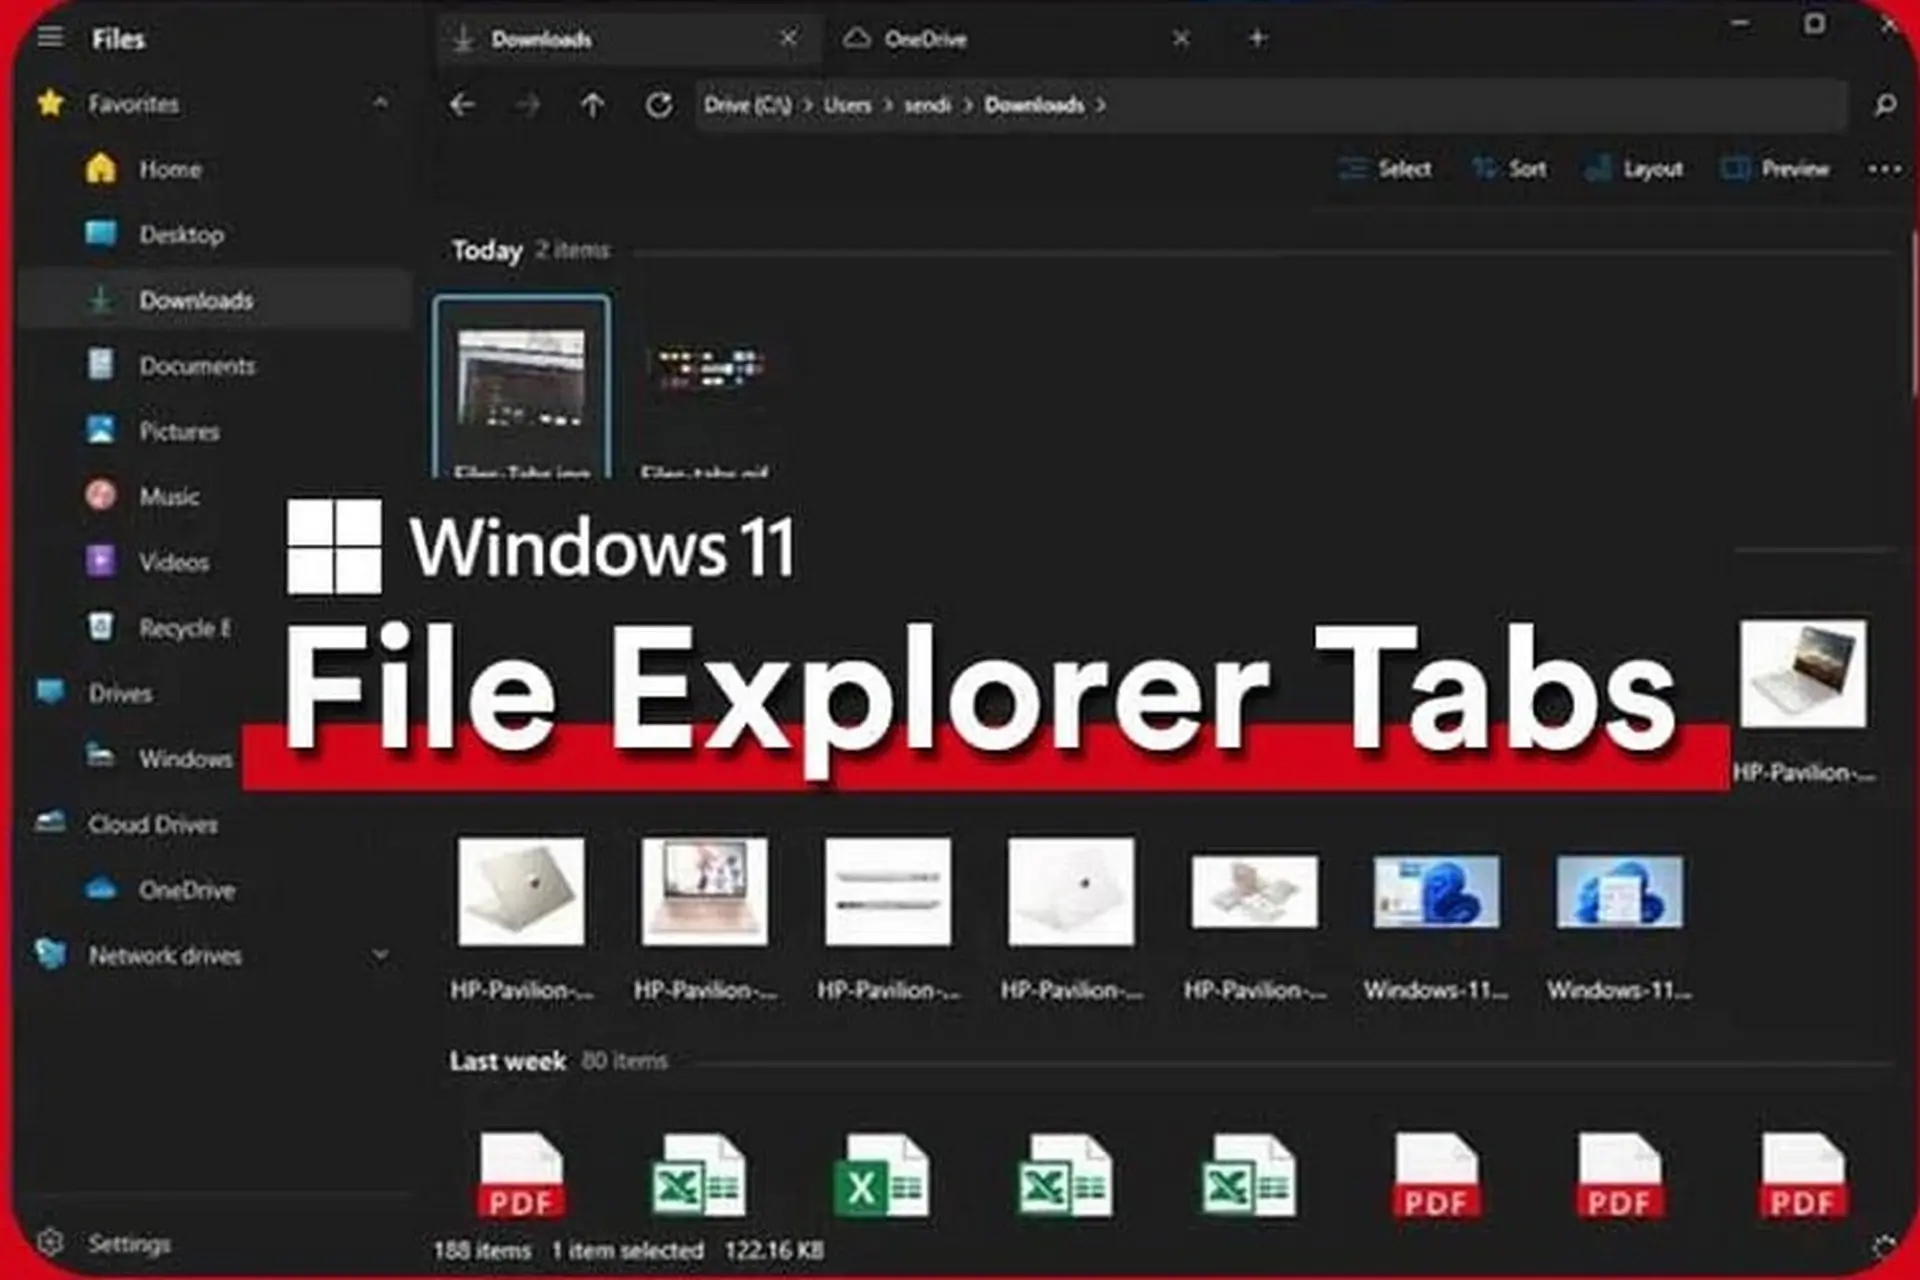Refresh the current folder
This screenshot has width=1920, height=1280.
click(658, 105)
